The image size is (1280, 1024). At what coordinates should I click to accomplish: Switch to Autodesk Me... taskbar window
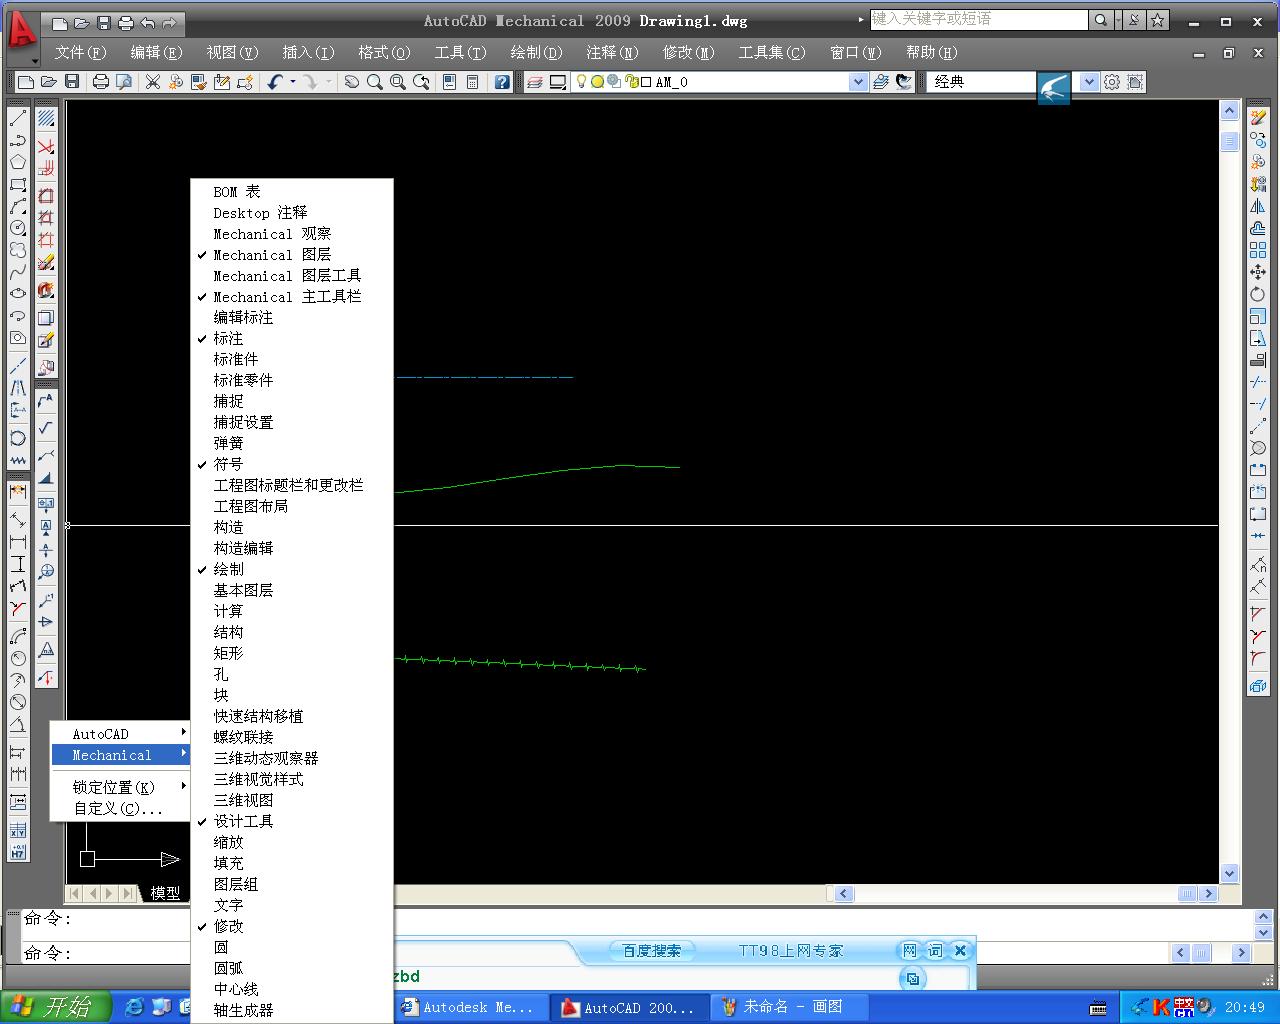474,1007
